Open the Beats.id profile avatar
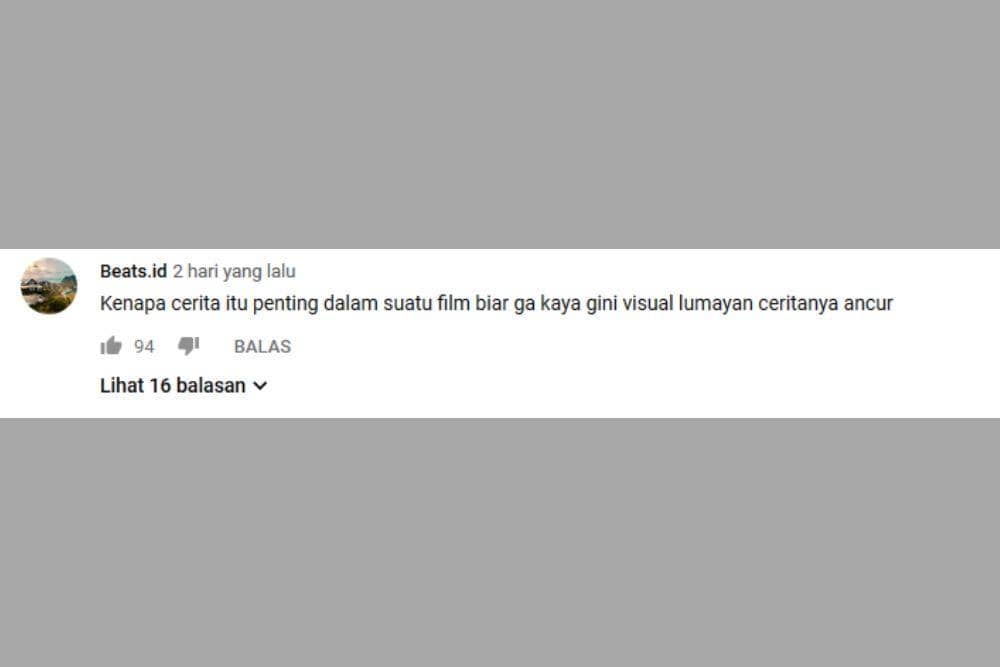 point(49,286)
